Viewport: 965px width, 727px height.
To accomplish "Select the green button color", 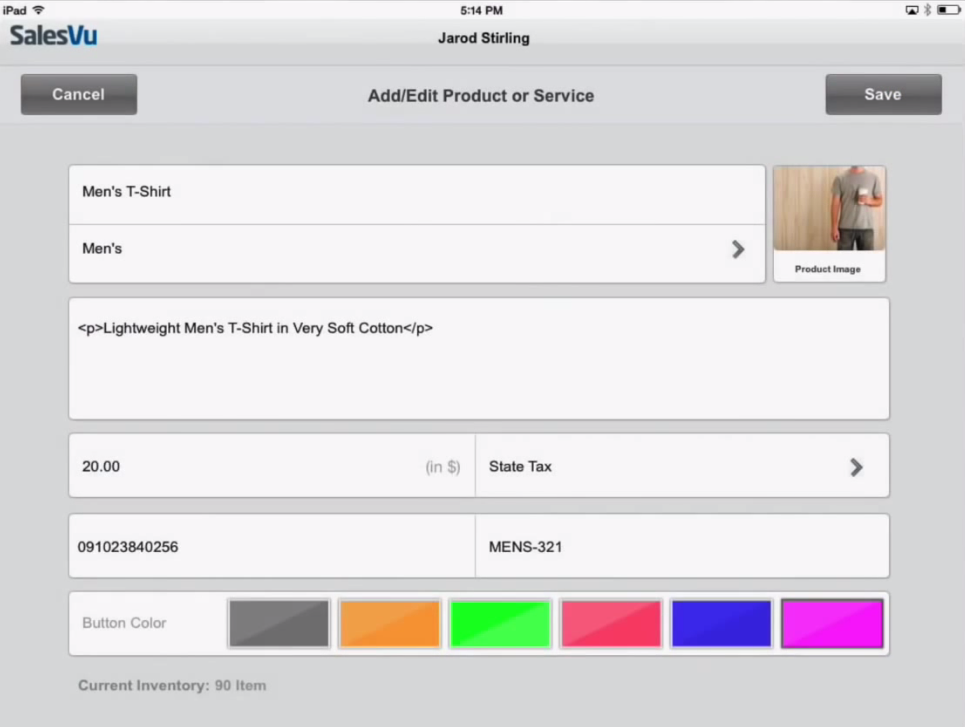I will coord(500,624).
